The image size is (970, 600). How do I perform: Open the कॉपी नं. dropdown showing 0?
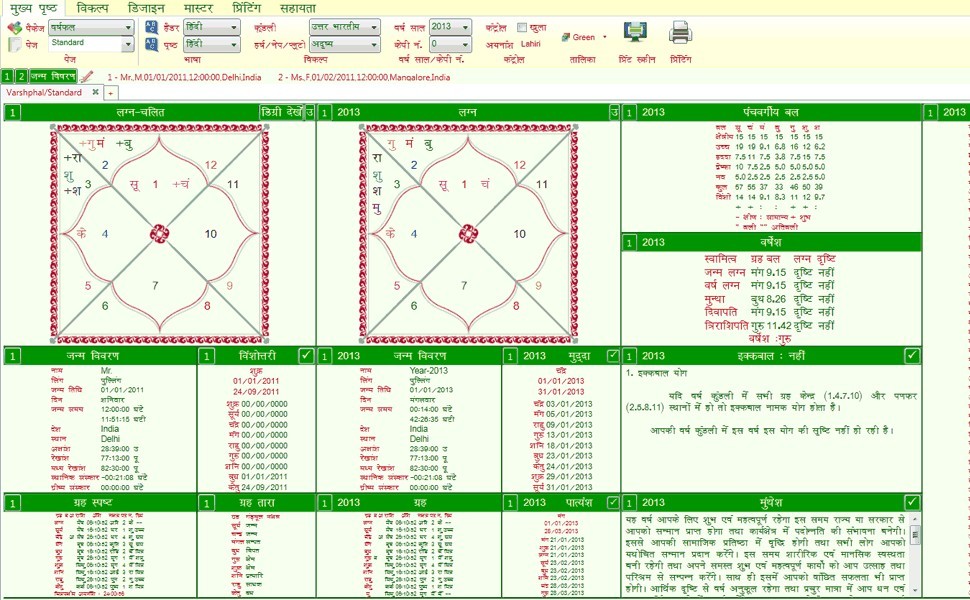click(x=450, y=44)
